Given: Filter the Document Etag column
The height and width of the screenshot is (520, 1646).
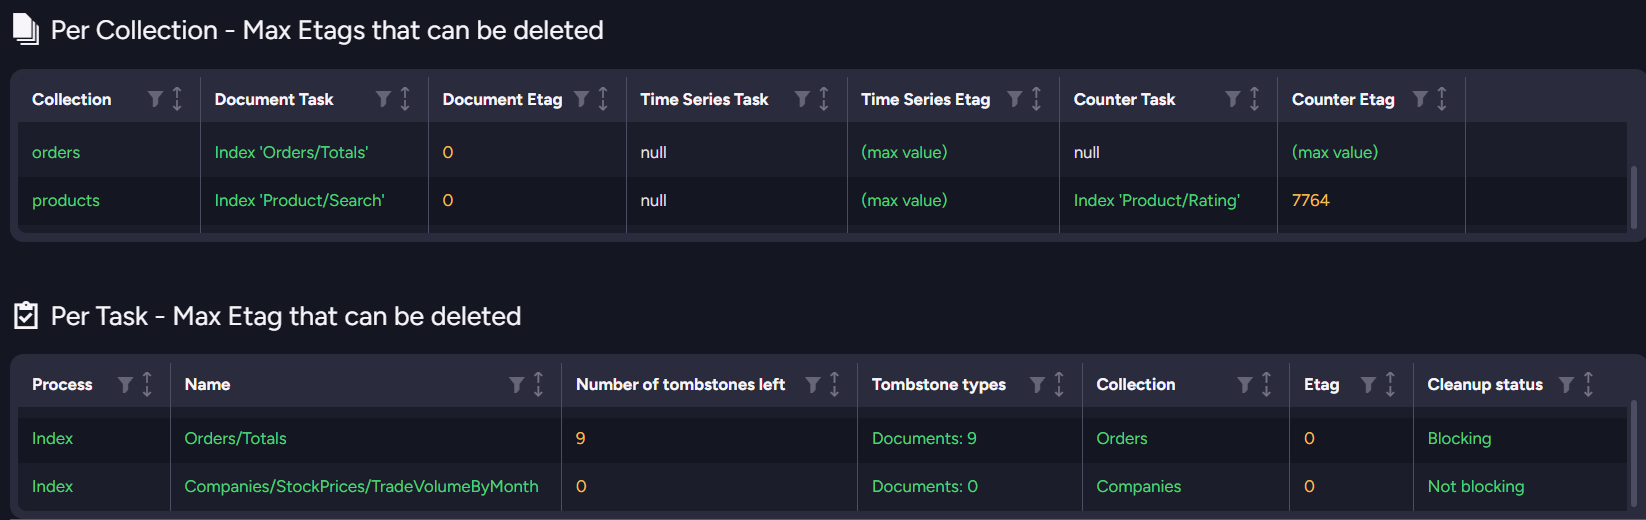Looking at the screenshot, I should (x=581, y=99).
